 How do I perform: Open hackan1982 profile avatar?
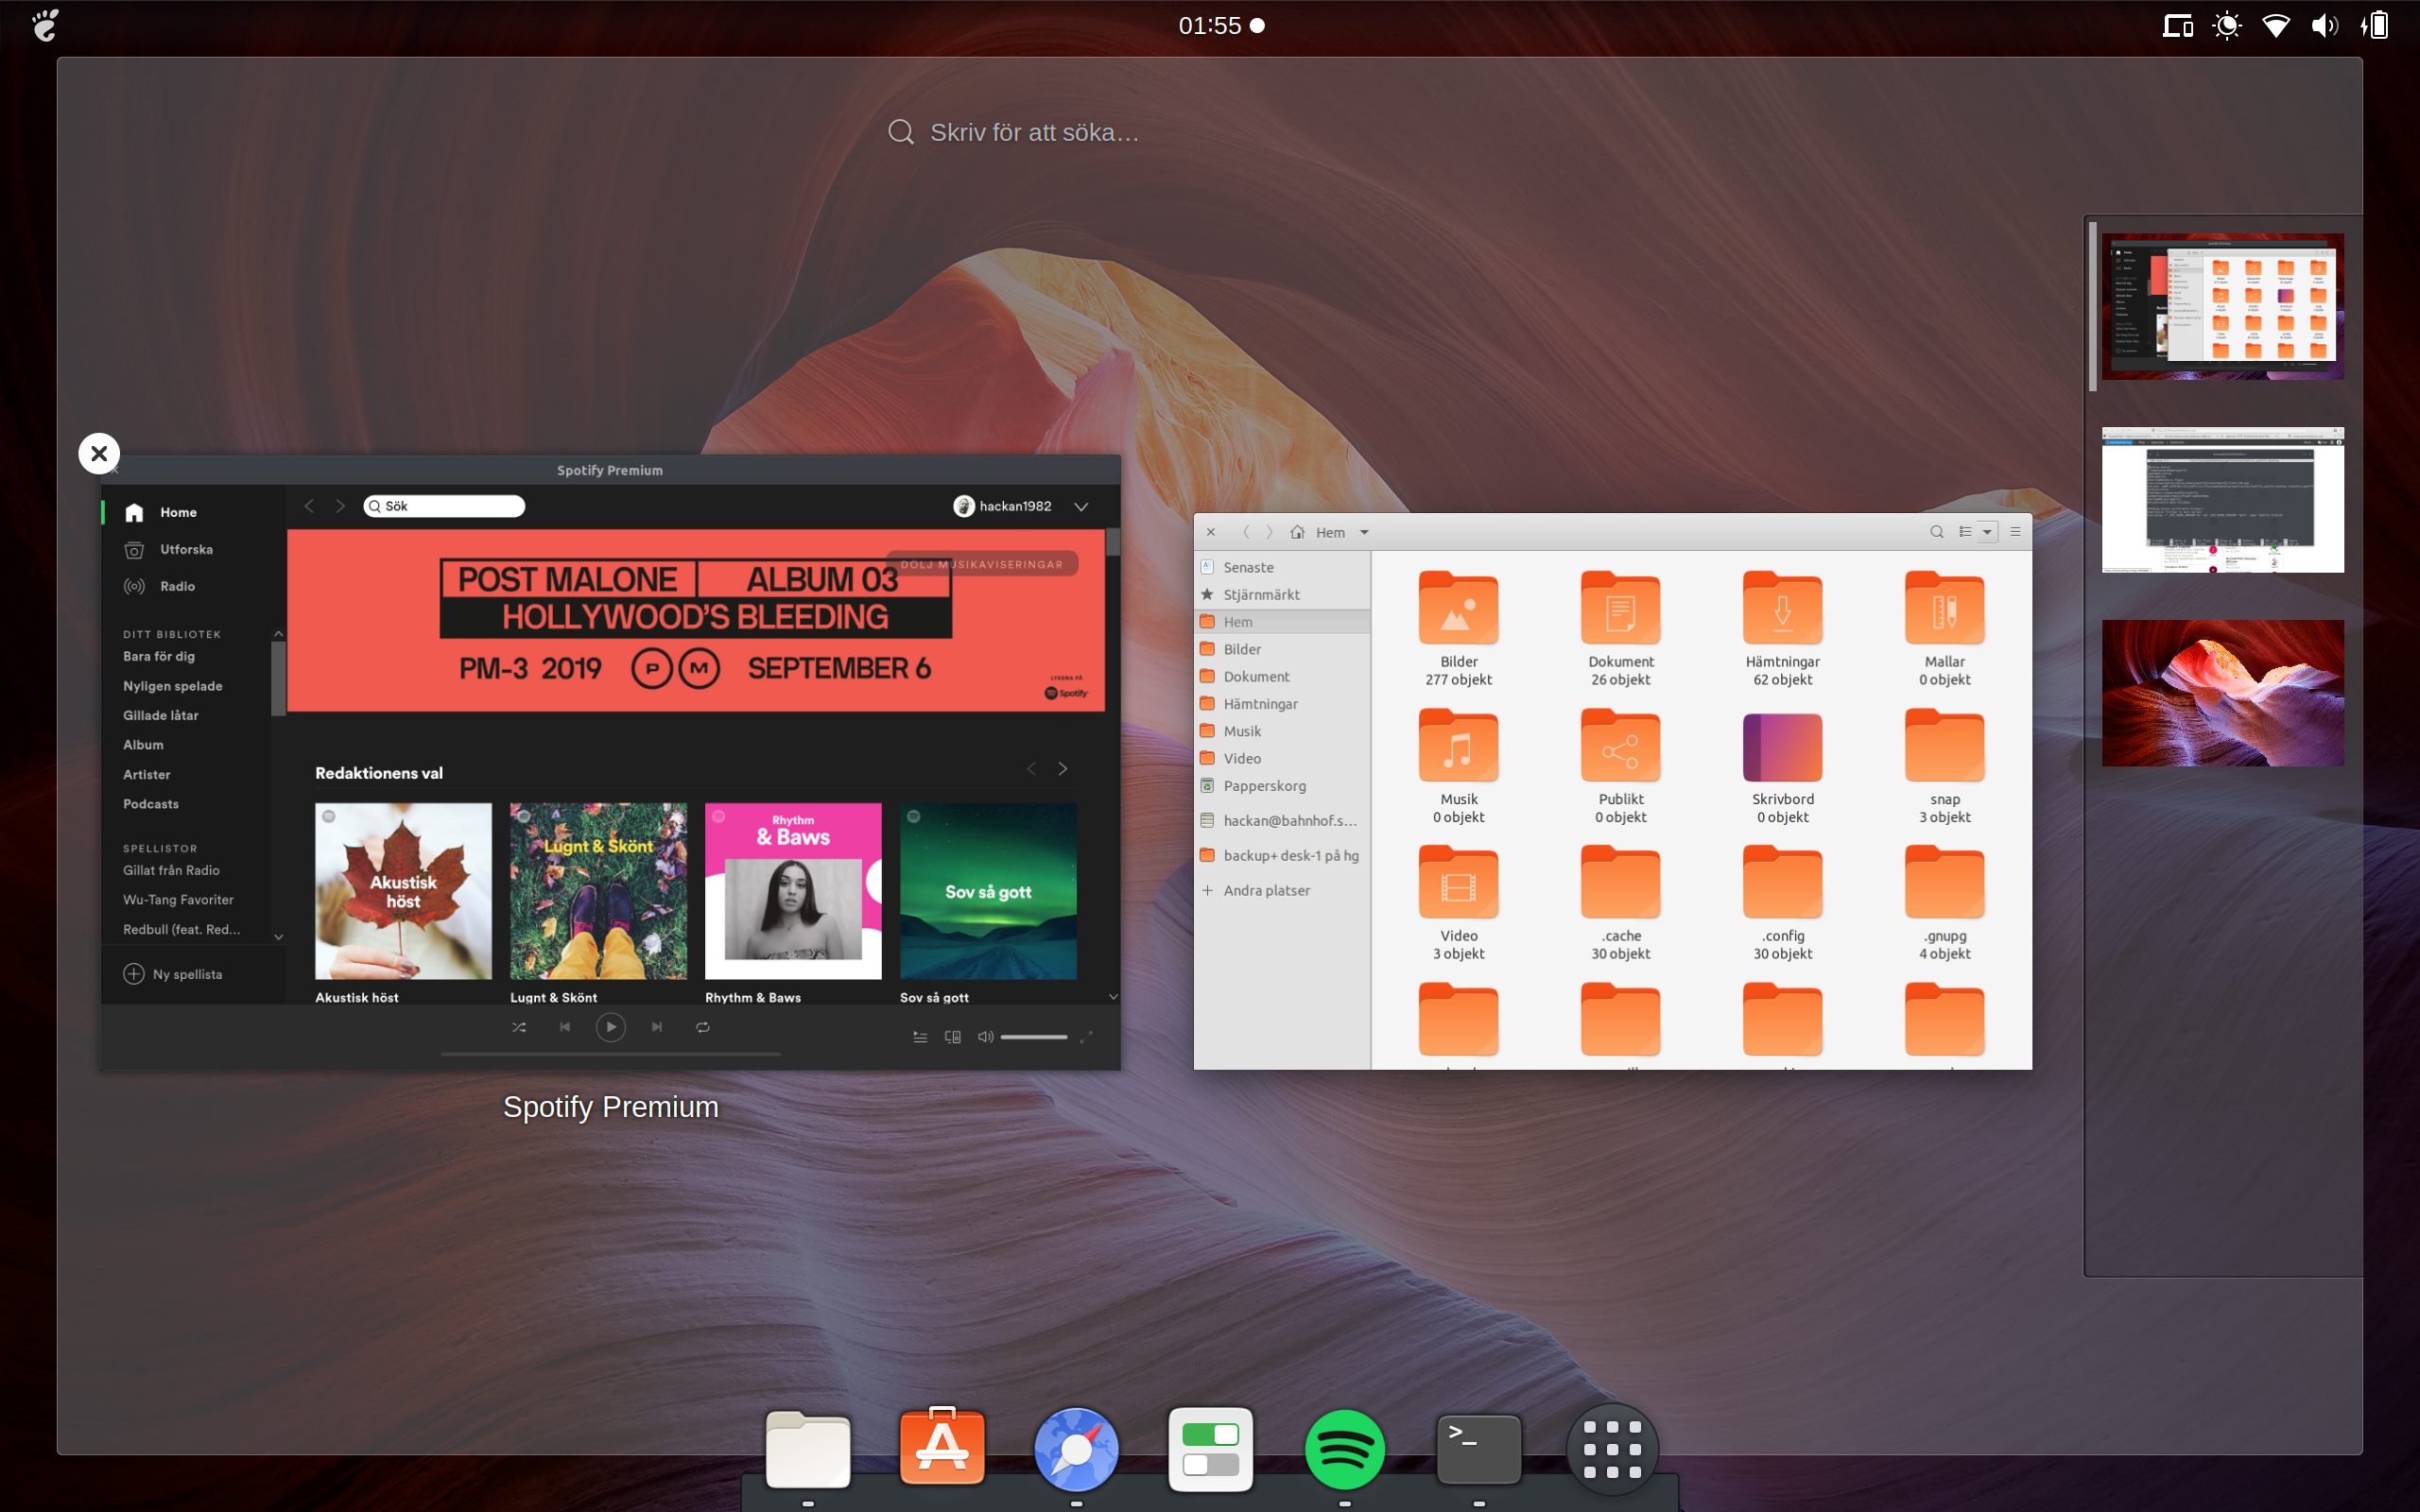point(963,506)
